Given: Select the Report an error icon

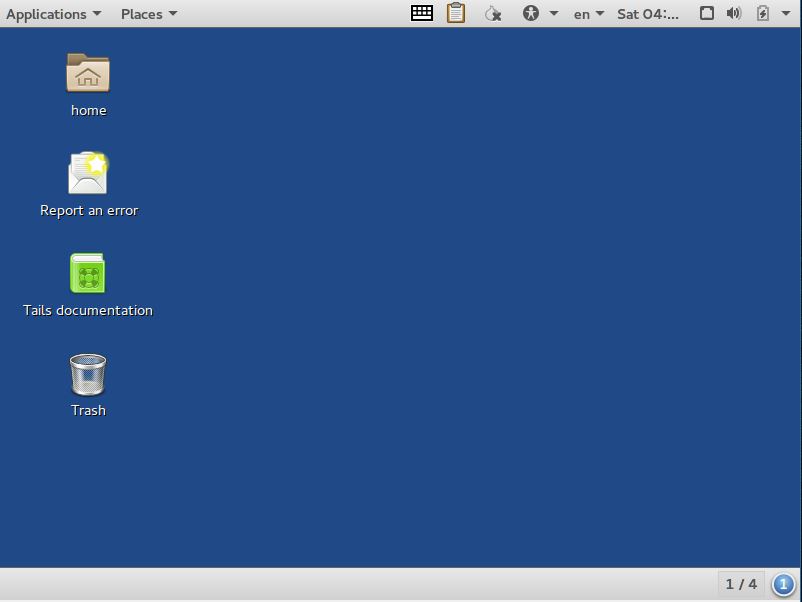Looking at the screenshot, I should (88, 173).
